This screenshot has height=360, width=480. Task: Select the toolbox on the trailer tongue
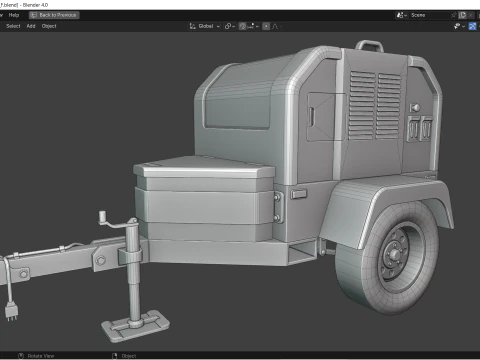(204, 198)
